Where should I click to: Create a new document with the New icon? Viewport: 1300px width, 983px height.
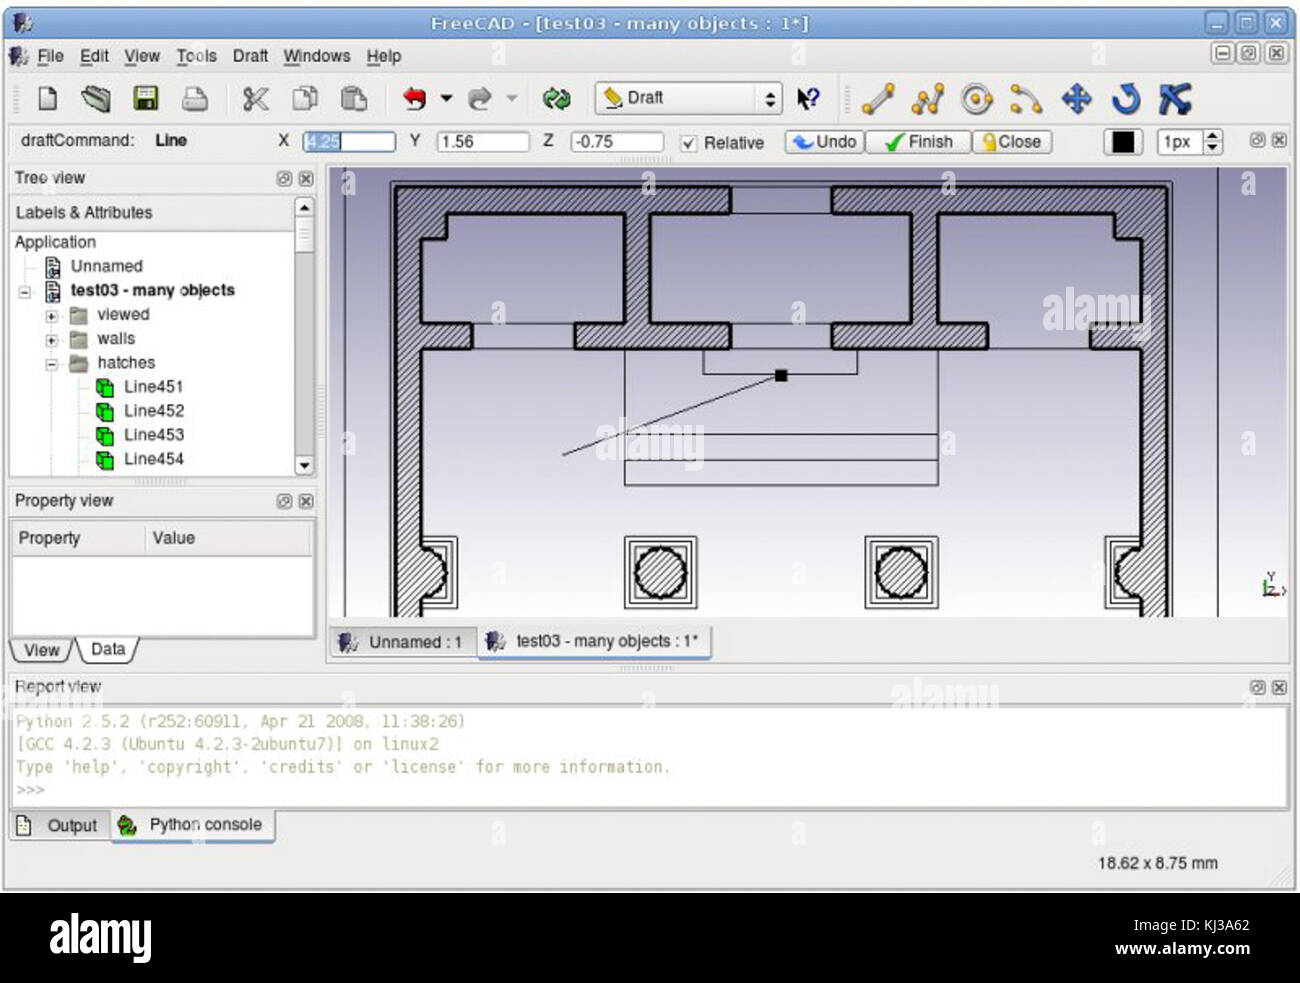pos(47,98)
